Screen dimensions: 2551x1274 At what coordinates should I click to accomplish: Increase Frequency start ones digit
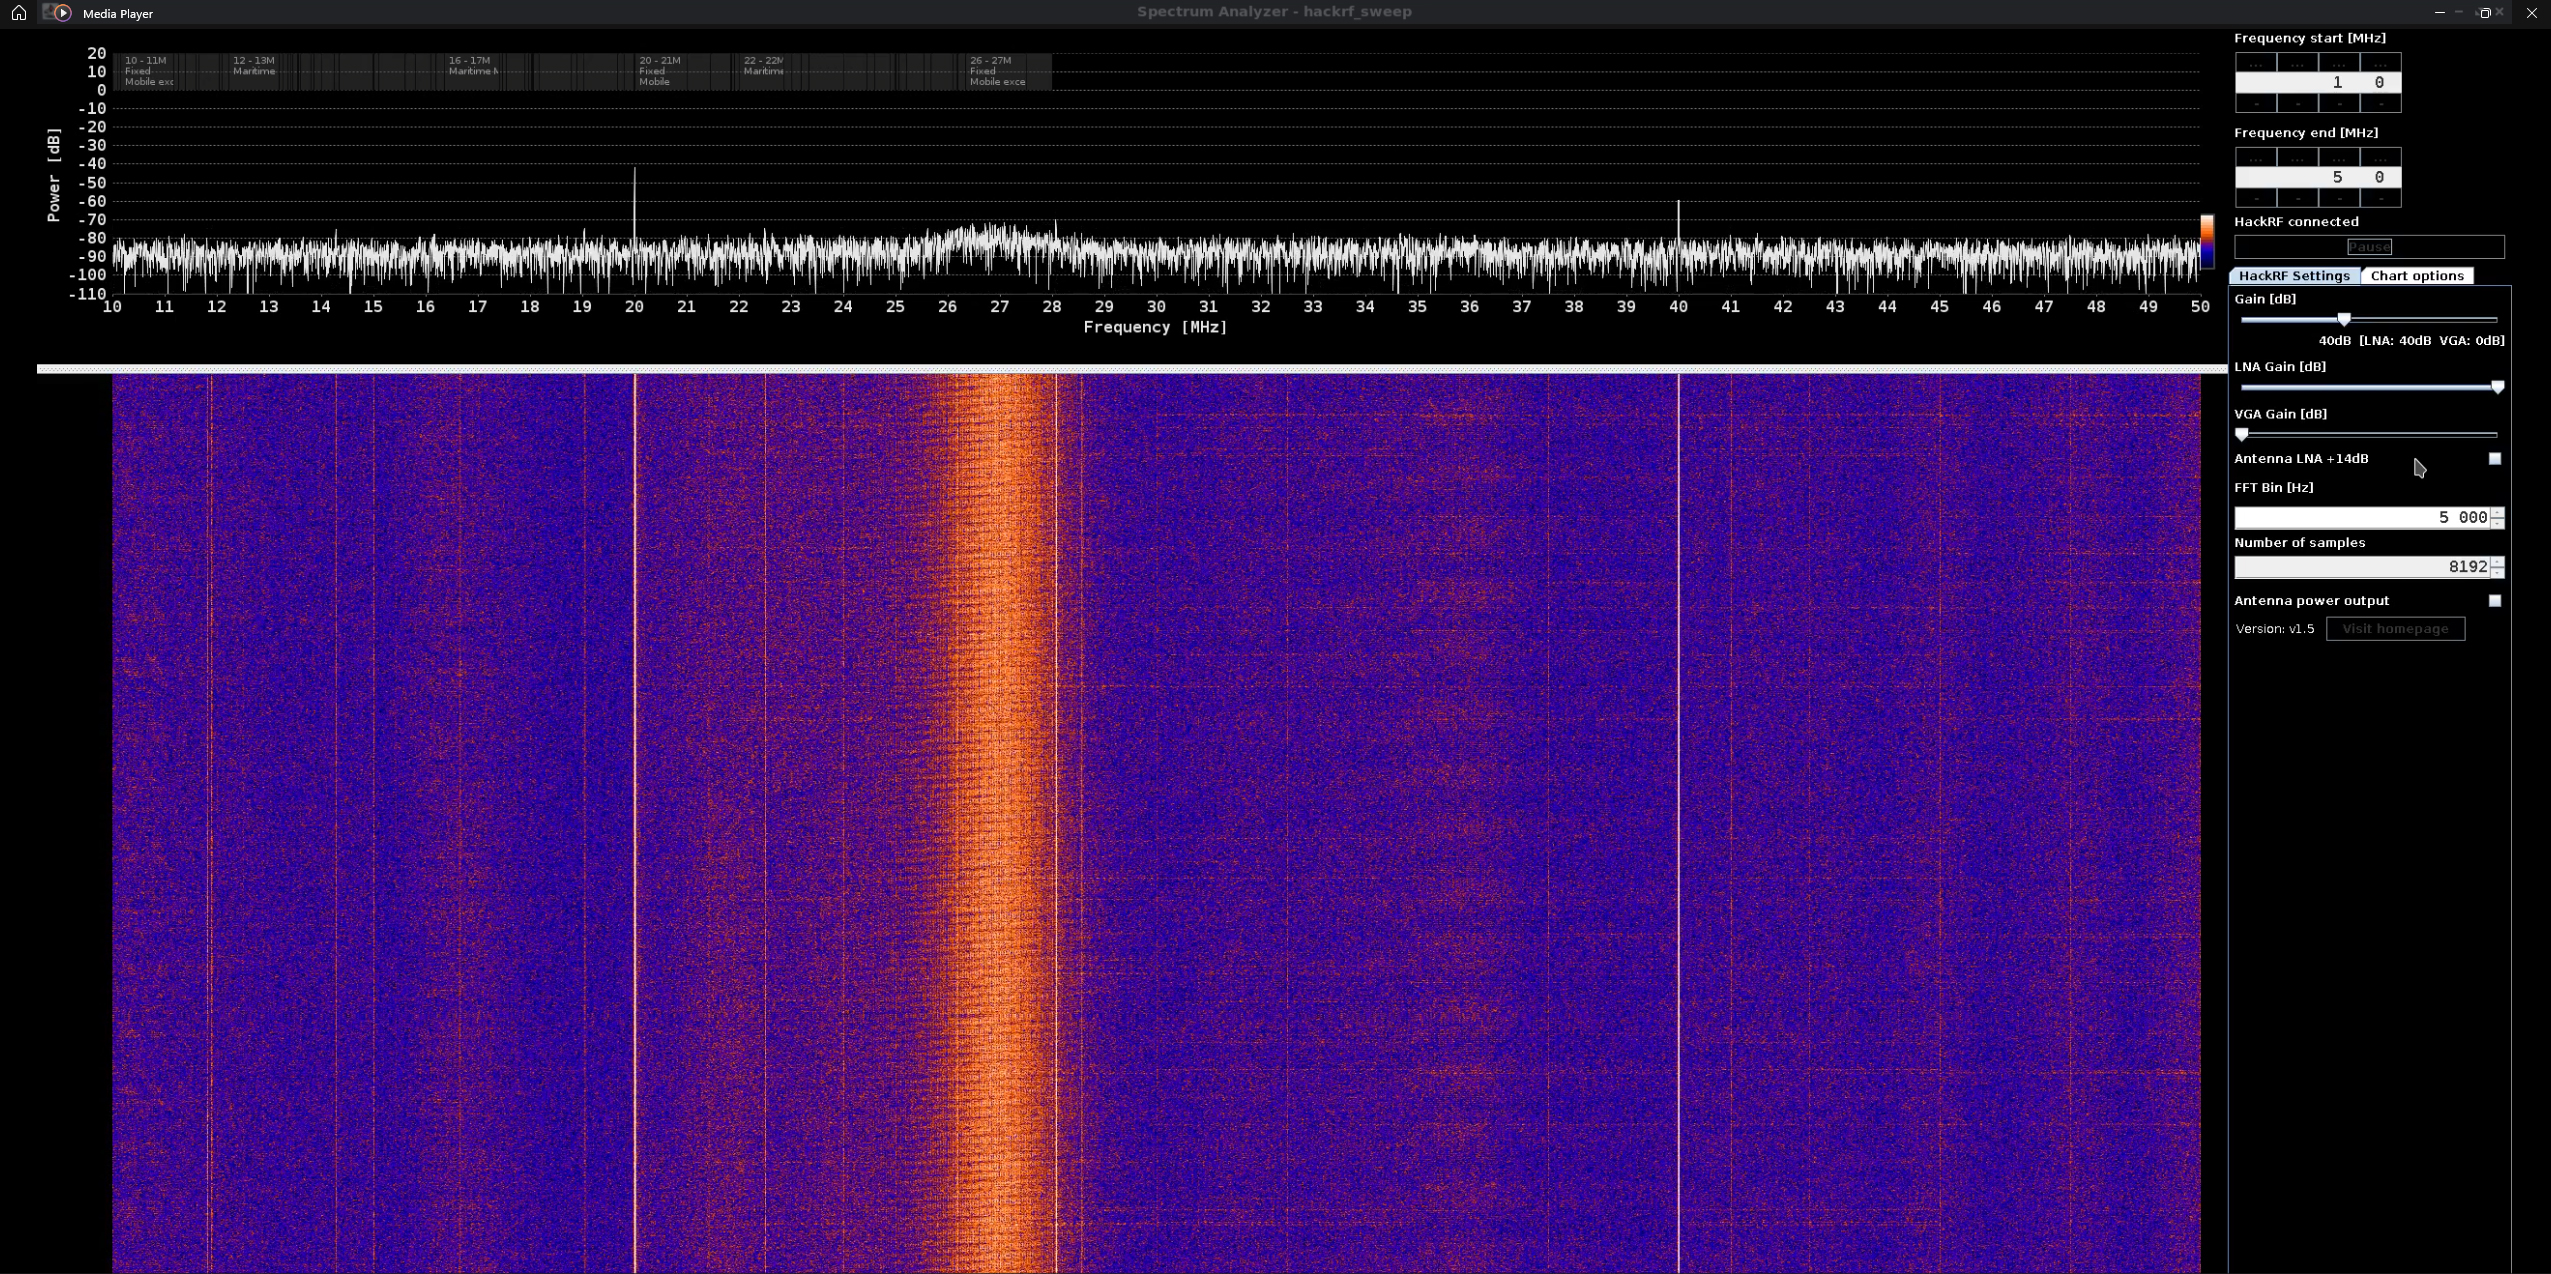point(2379,63)
